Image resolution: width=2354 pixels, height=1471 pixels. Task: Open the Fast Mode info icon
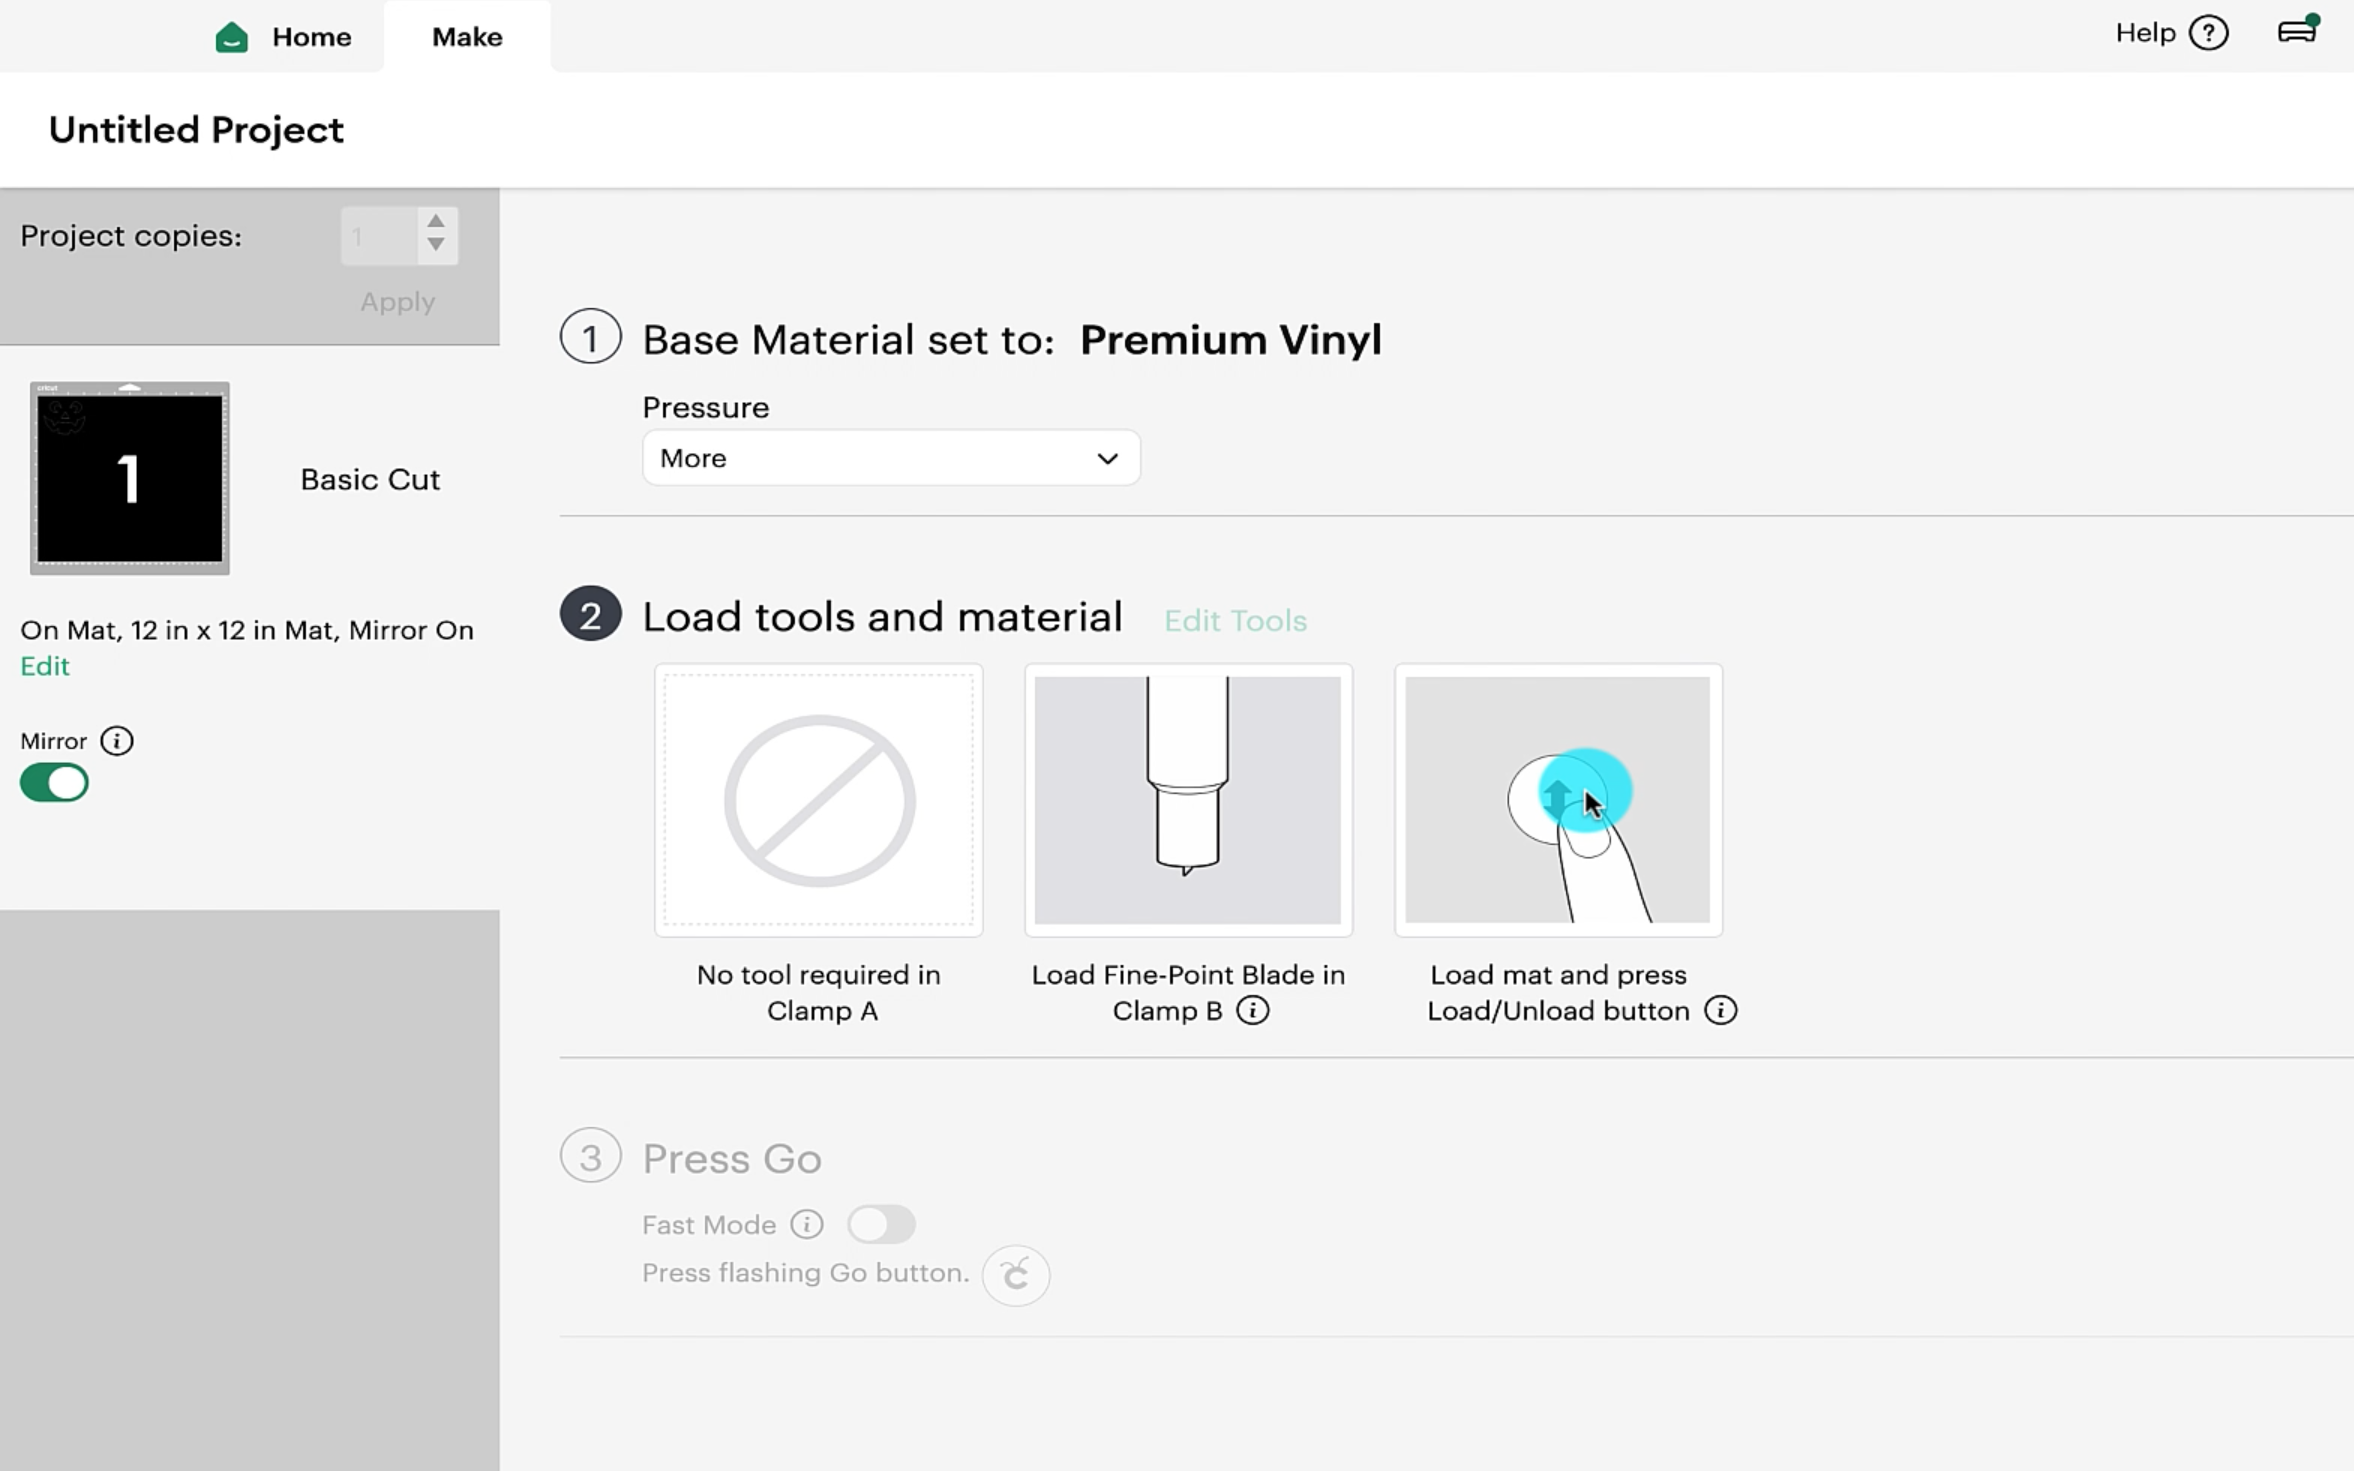point(805,1224)
